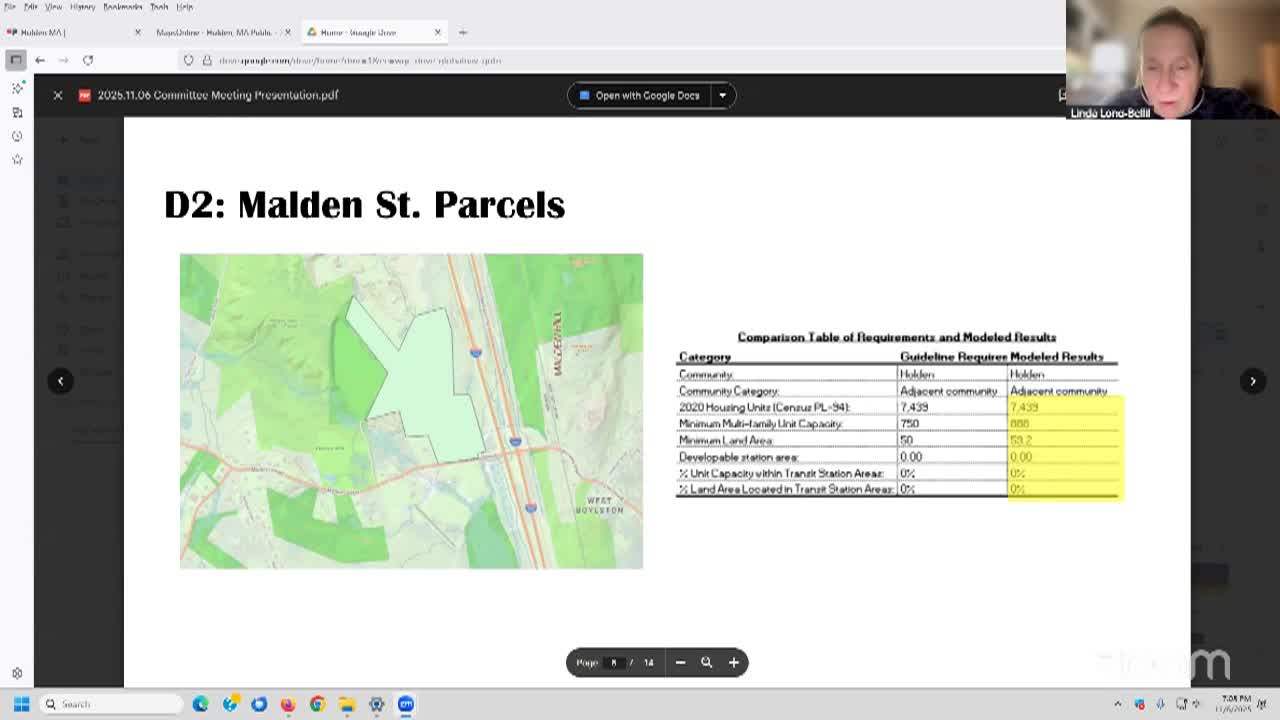
Task: Go to the previous slide arrow
Action: (x=60, y=381)
